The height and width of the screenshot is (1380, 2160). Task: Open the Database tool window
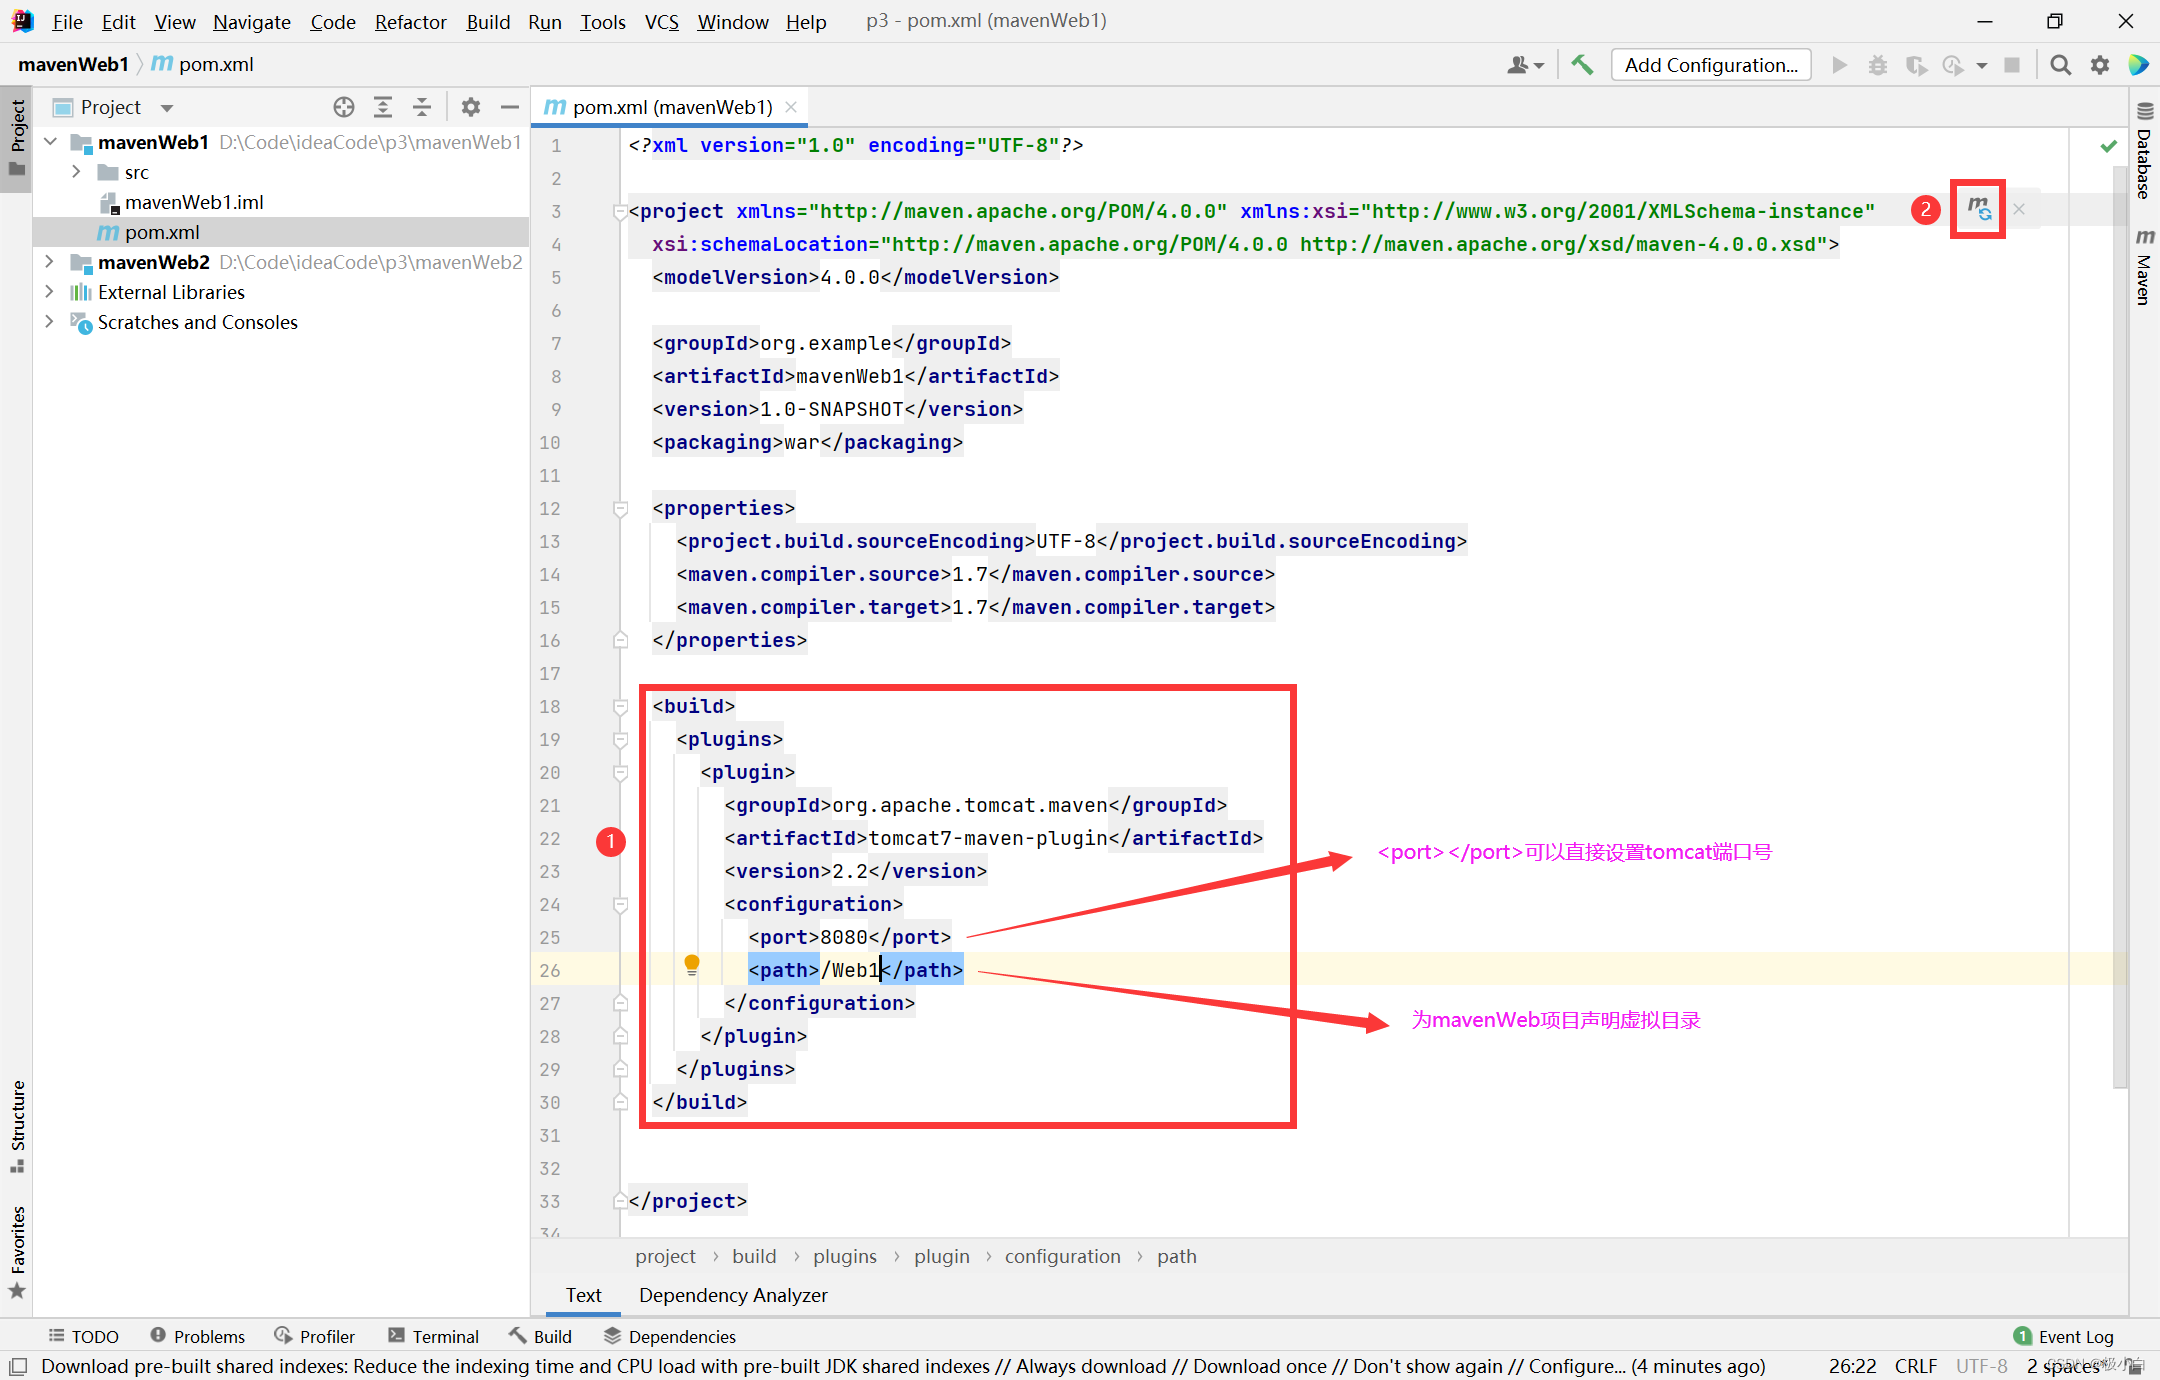point(2145,152)
